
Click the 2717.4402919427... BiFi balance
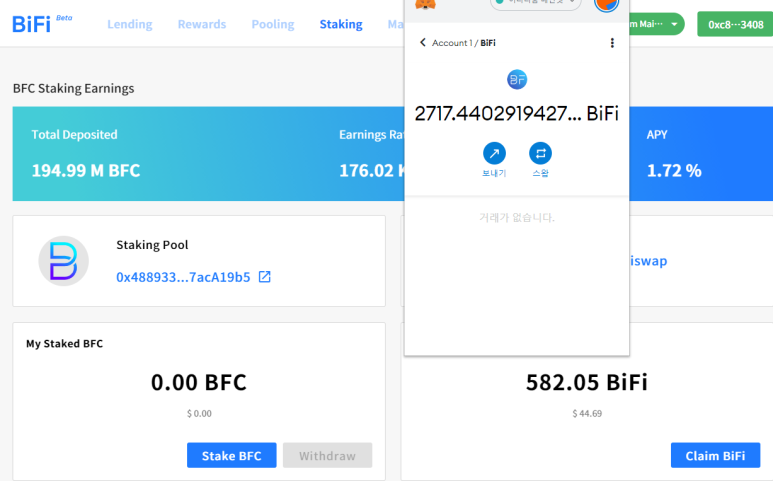click(516, 113)
